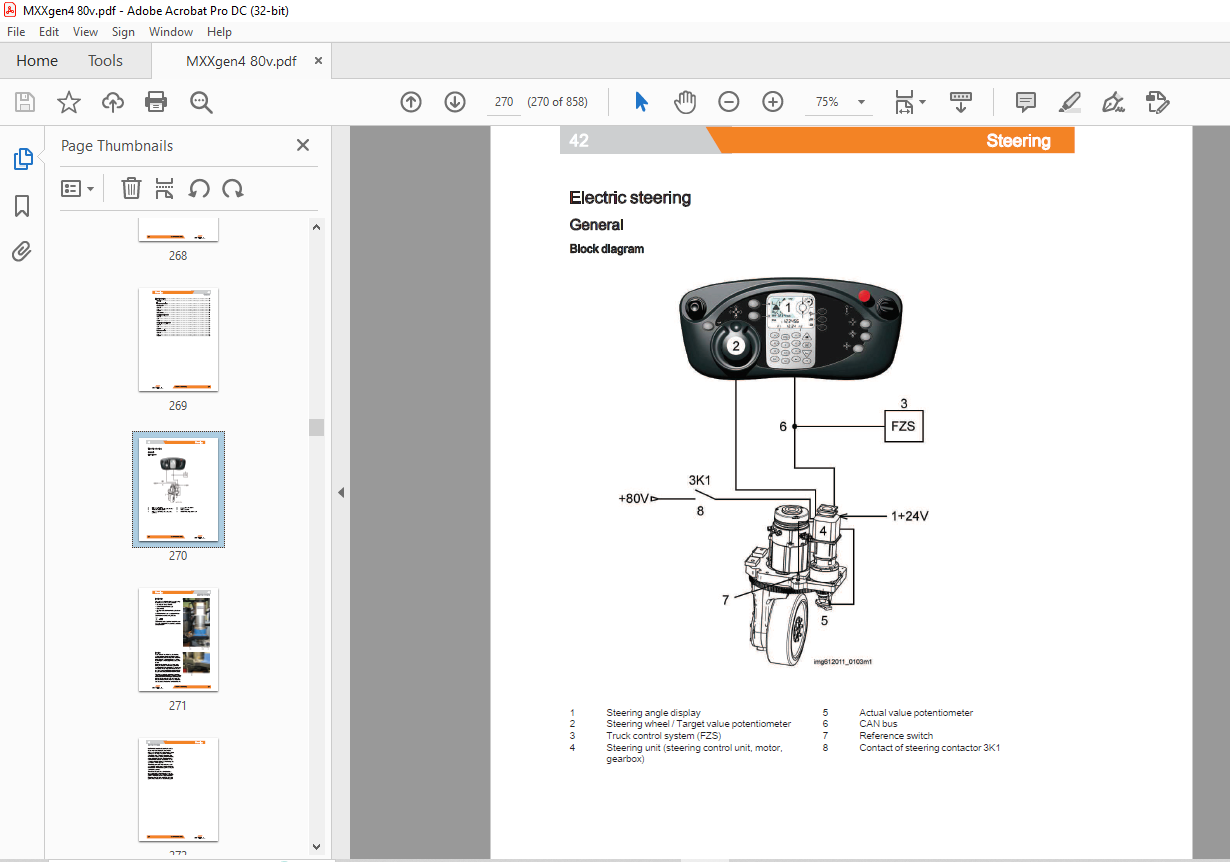Screen dimensions: 1230x862
Task: Go to the previous page arrow
Action: (x=411, y=102)
